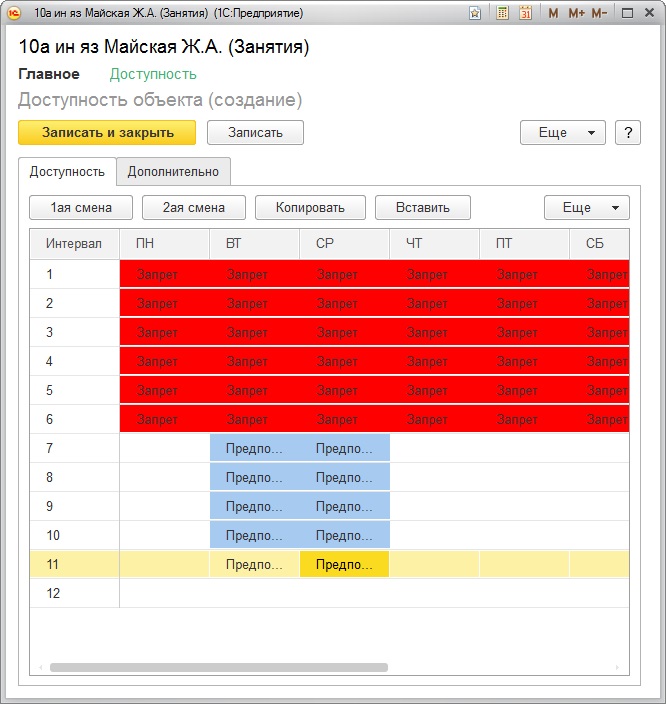Screen dimensions: 666x704
Task: Open help with the question mark button
Action: click(628, 132)
